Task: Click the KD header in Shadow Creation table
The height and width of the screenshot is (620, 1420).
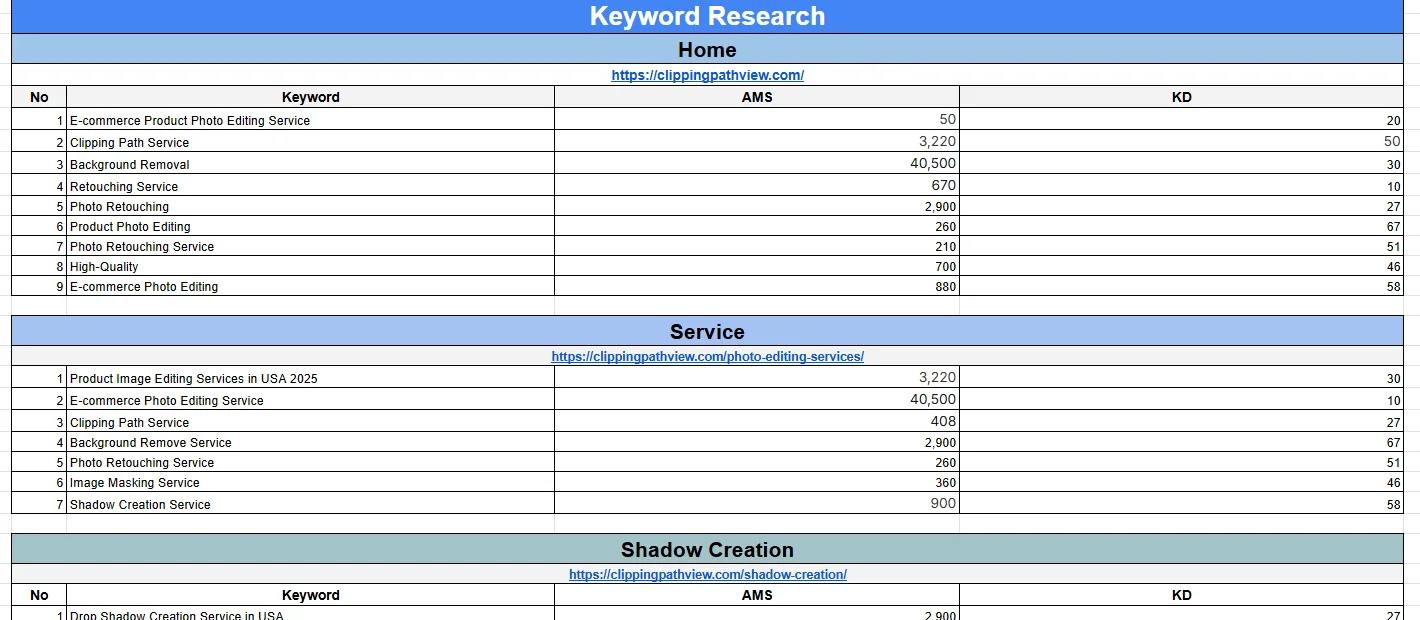Action: point(1180,595)
